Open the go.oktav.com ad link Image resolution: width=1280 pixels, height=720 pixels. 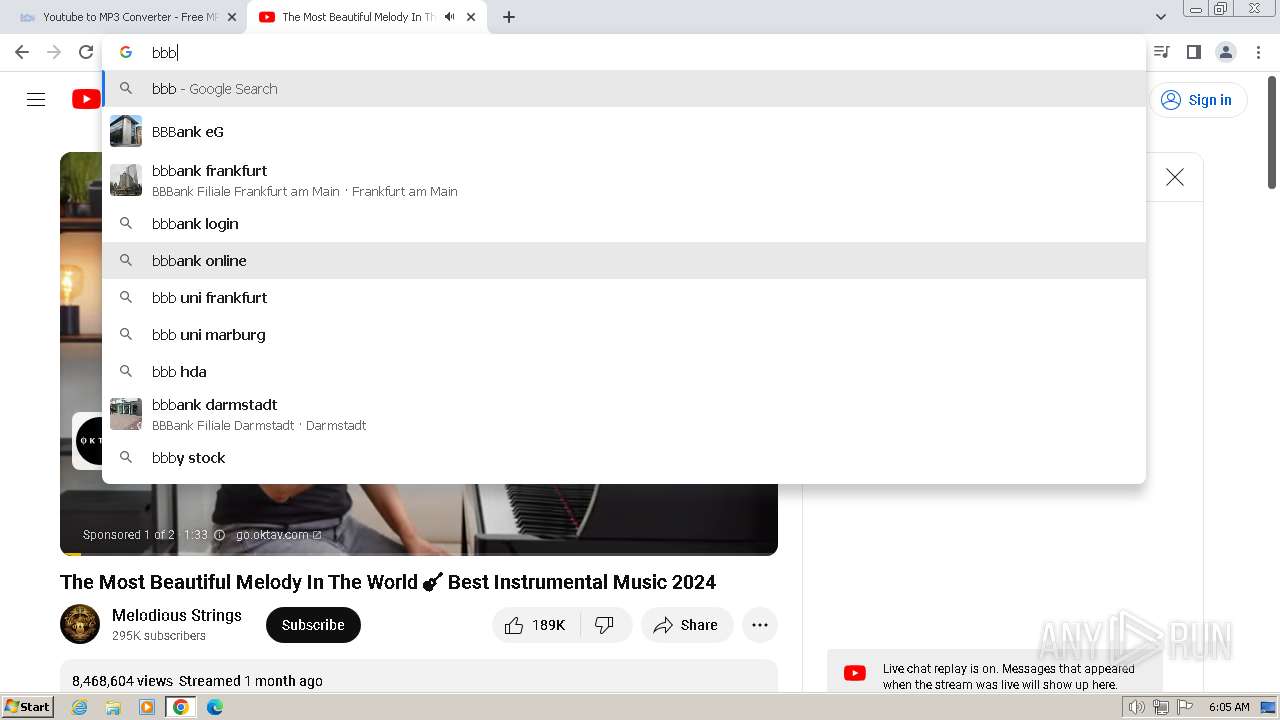[278, 535]
